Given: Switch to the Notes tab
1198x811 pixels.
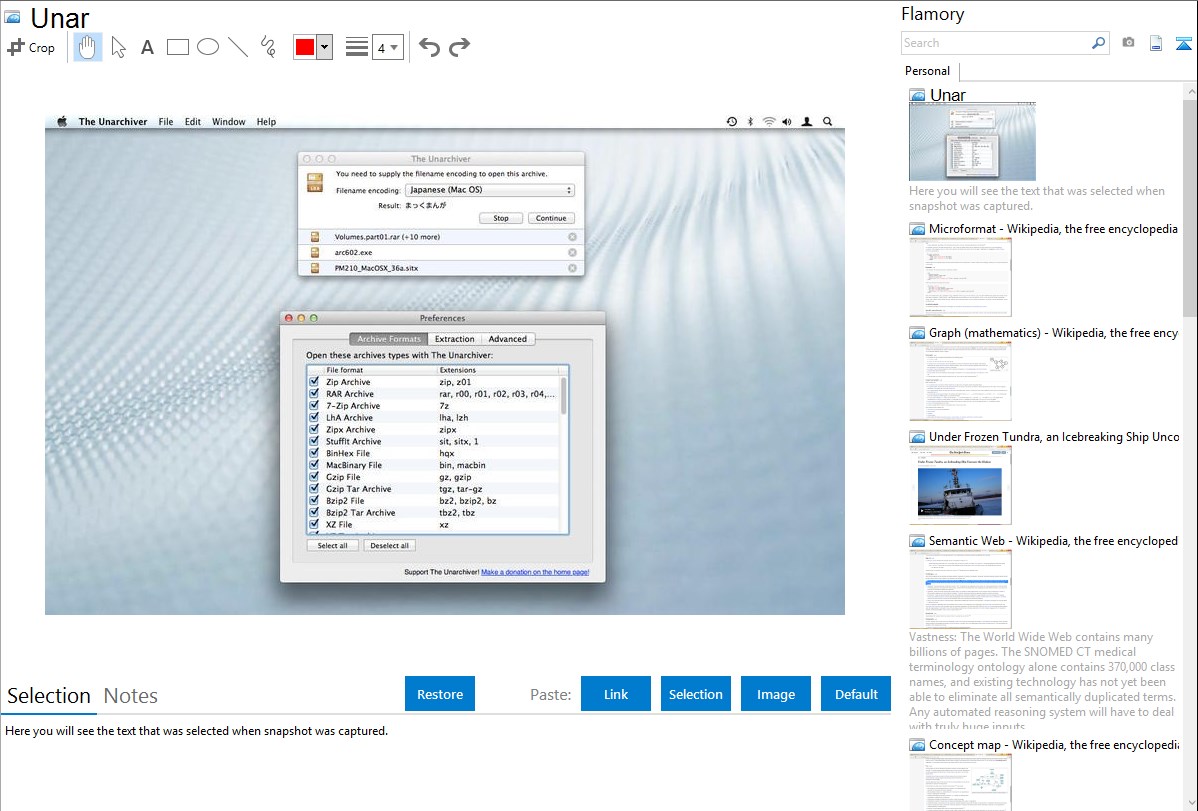Looking at the screenshot, I should [131, 696].
